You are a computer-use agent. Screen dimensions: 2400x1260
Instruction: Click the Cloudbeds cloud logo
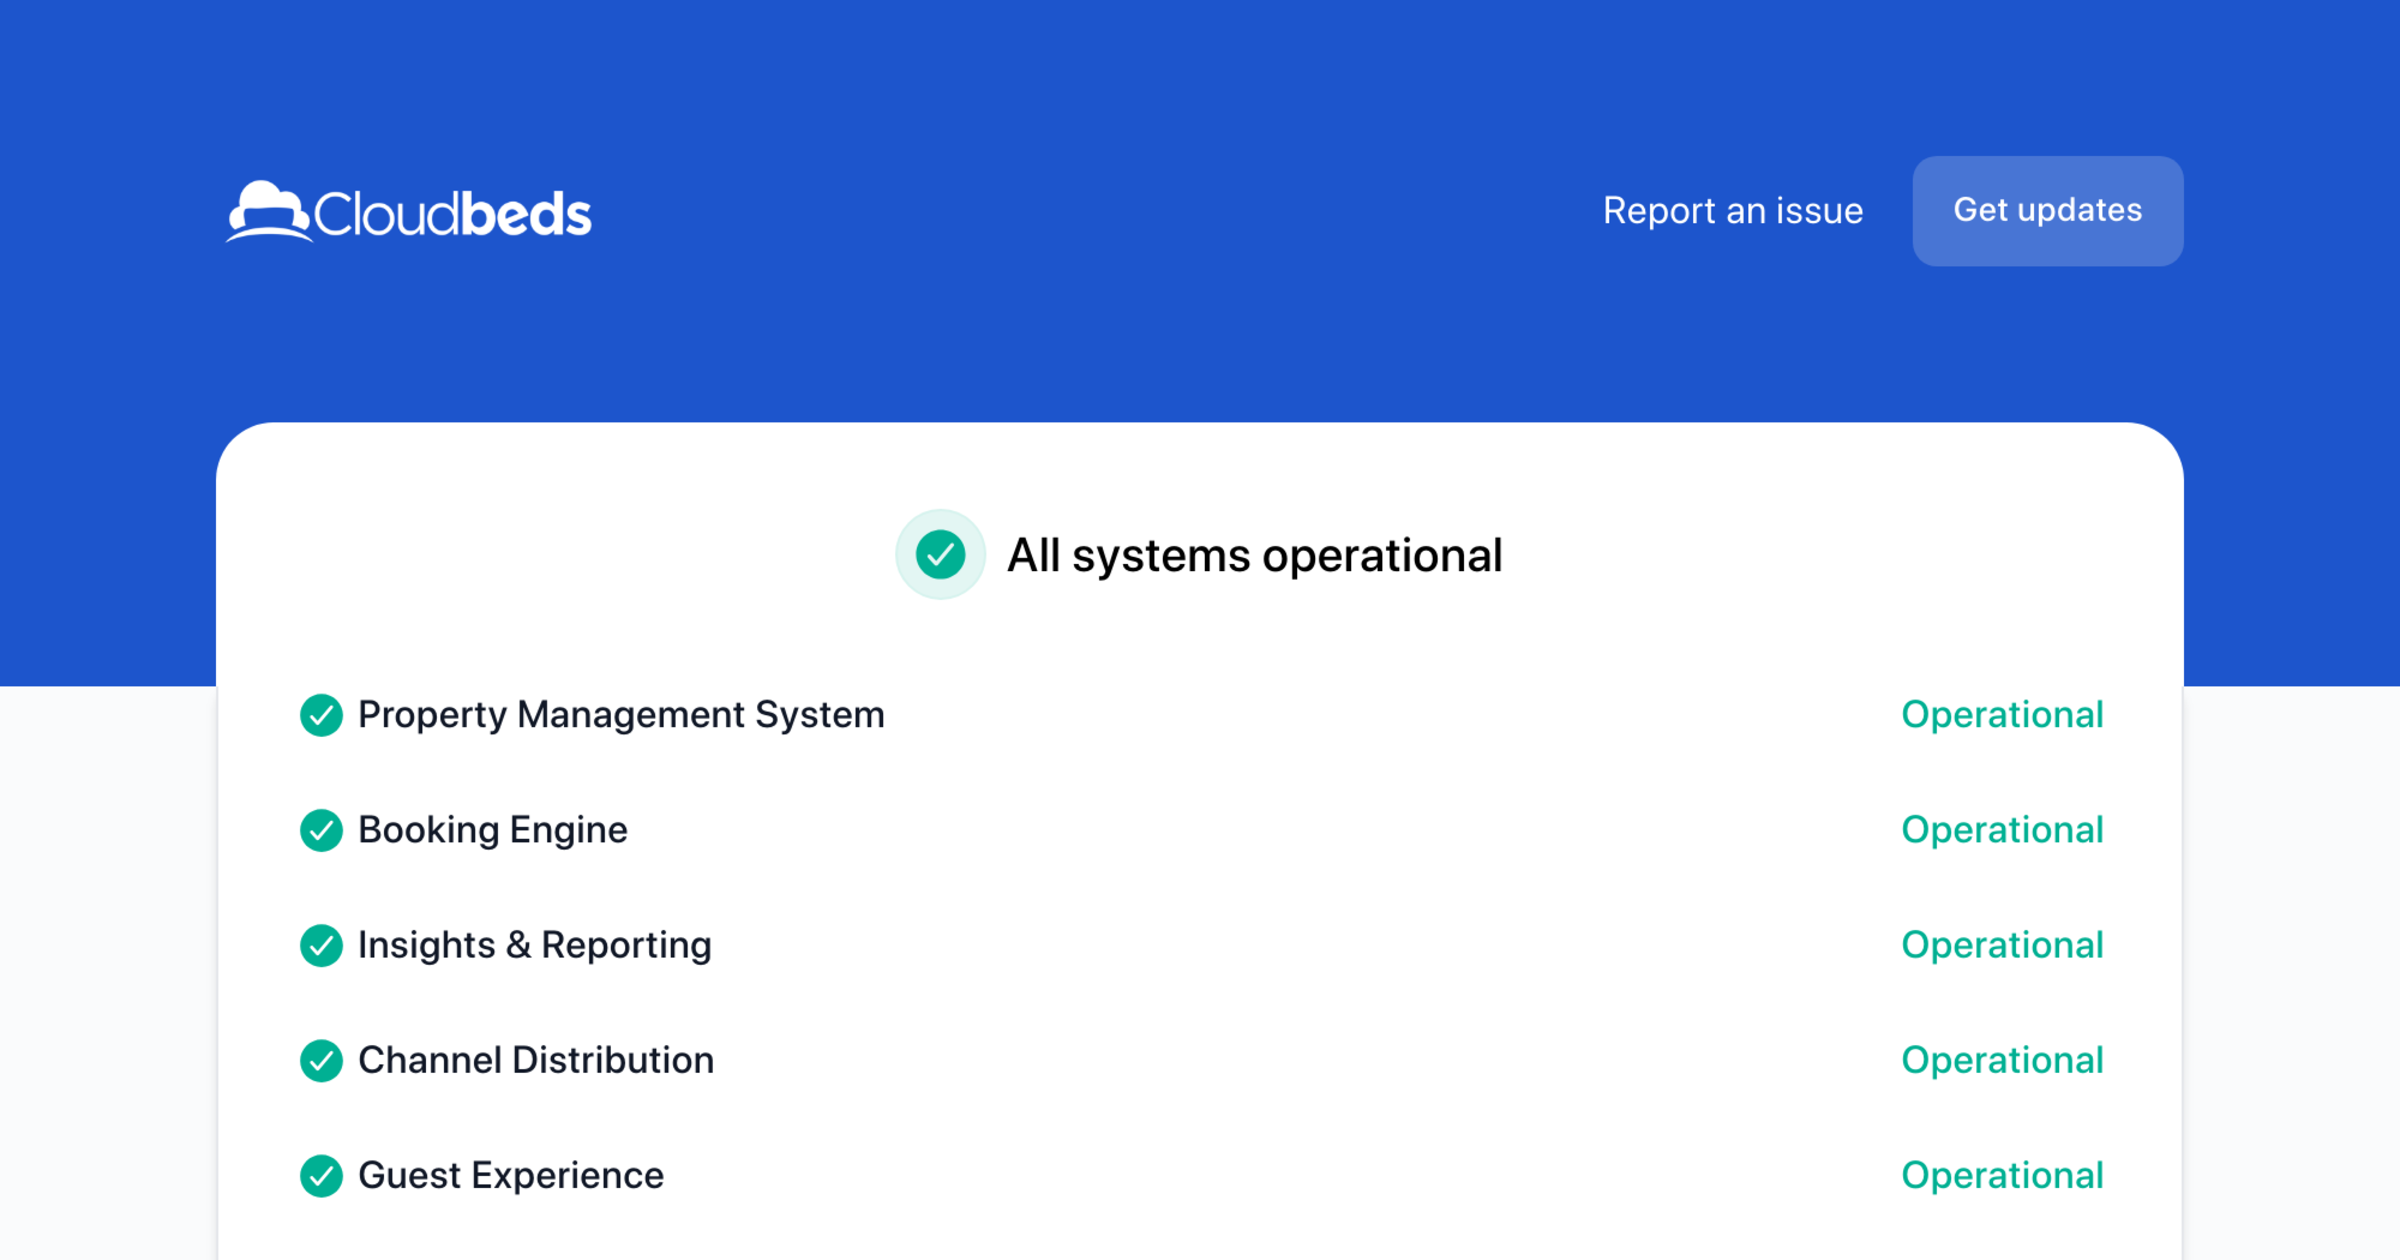pos(268,210)
